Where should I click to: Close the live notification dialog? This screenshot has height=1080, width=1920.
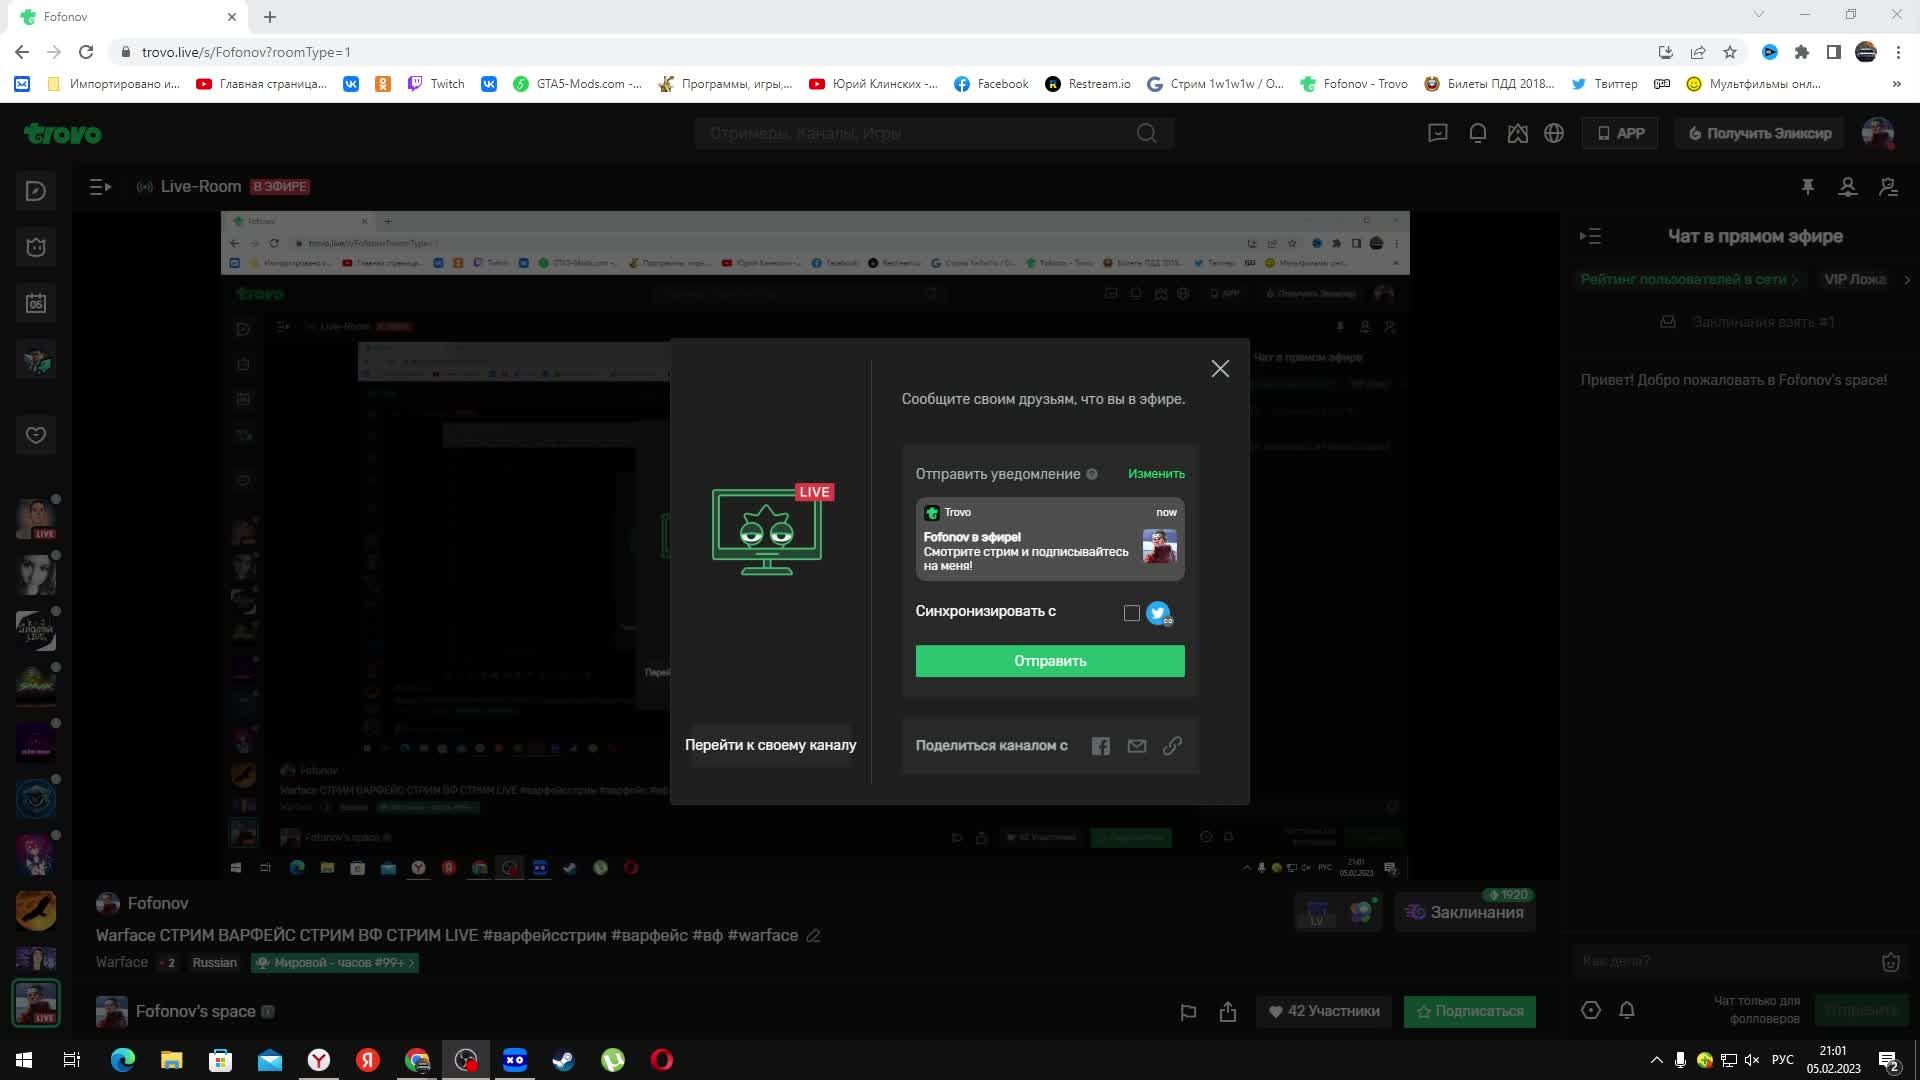(x=1220, y=369)
